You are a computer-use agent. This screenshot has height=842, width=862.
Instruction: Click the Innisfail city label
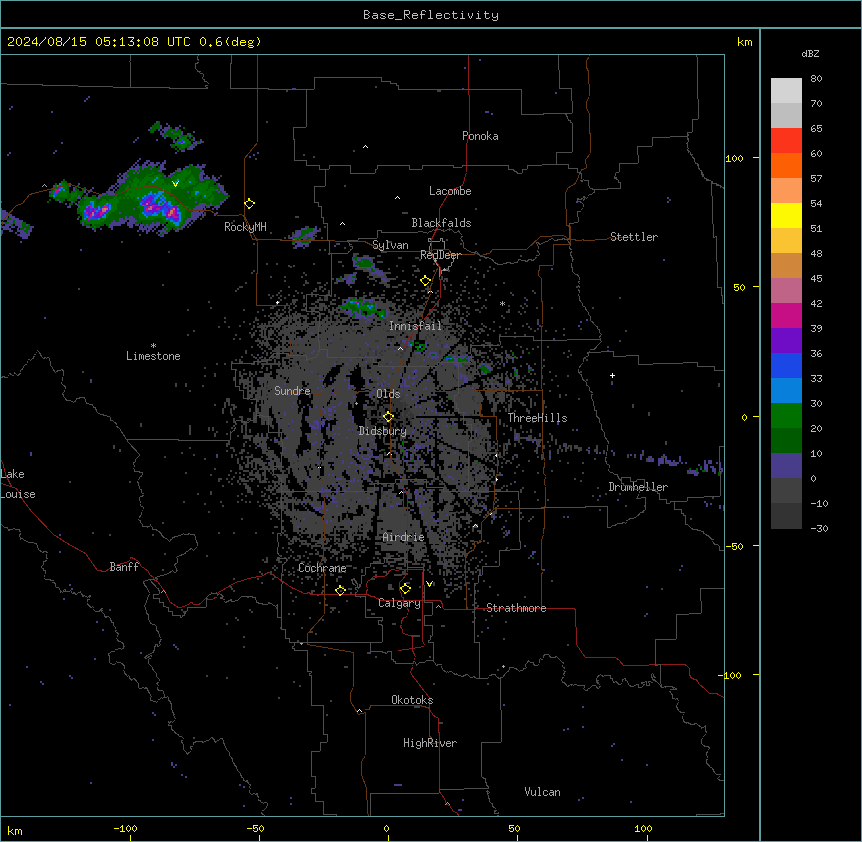415,326
